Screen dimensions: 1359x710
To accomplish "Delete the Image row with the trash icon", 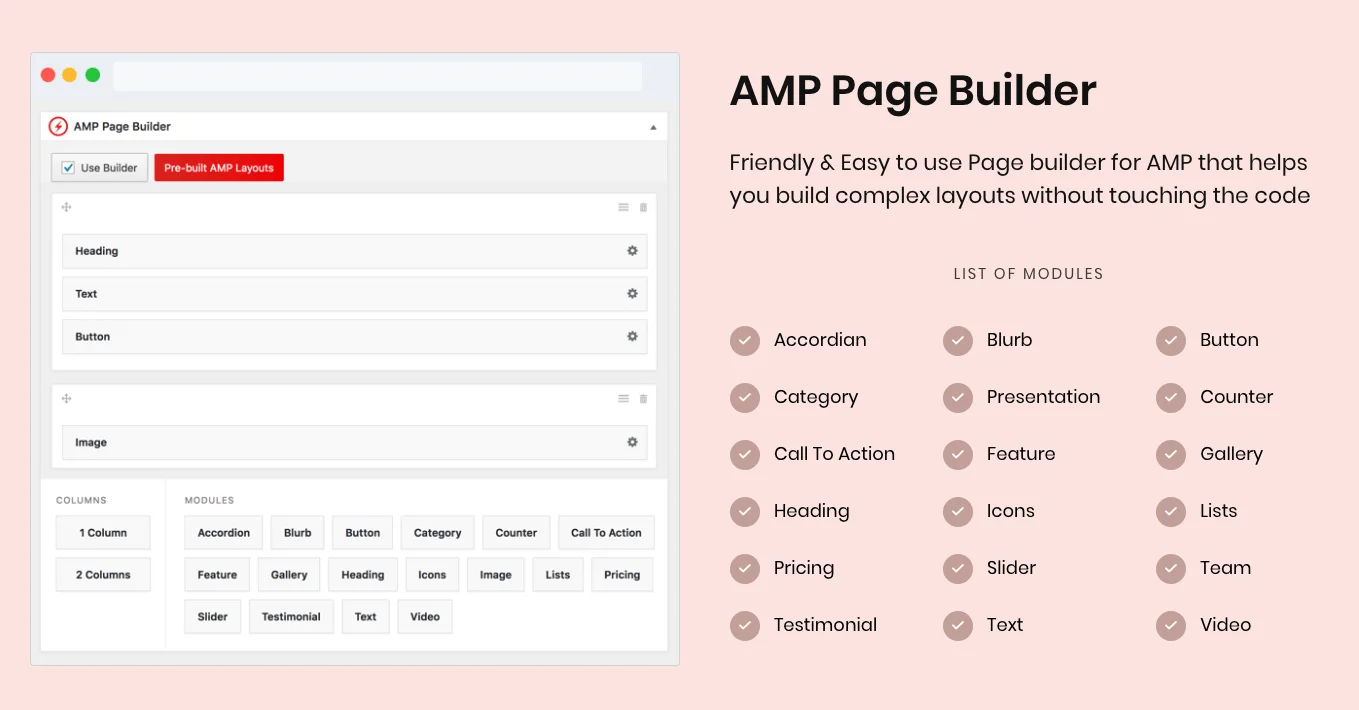I will pyautogui.click(x=643, y=398).
